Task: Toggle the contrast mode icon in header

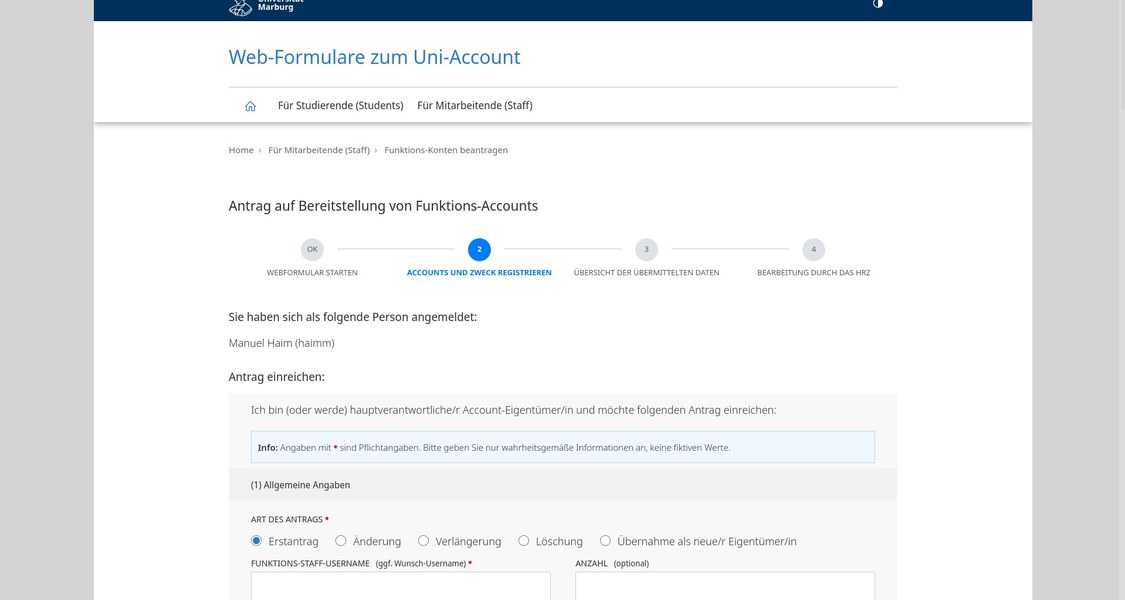Action: pos(877,4)
